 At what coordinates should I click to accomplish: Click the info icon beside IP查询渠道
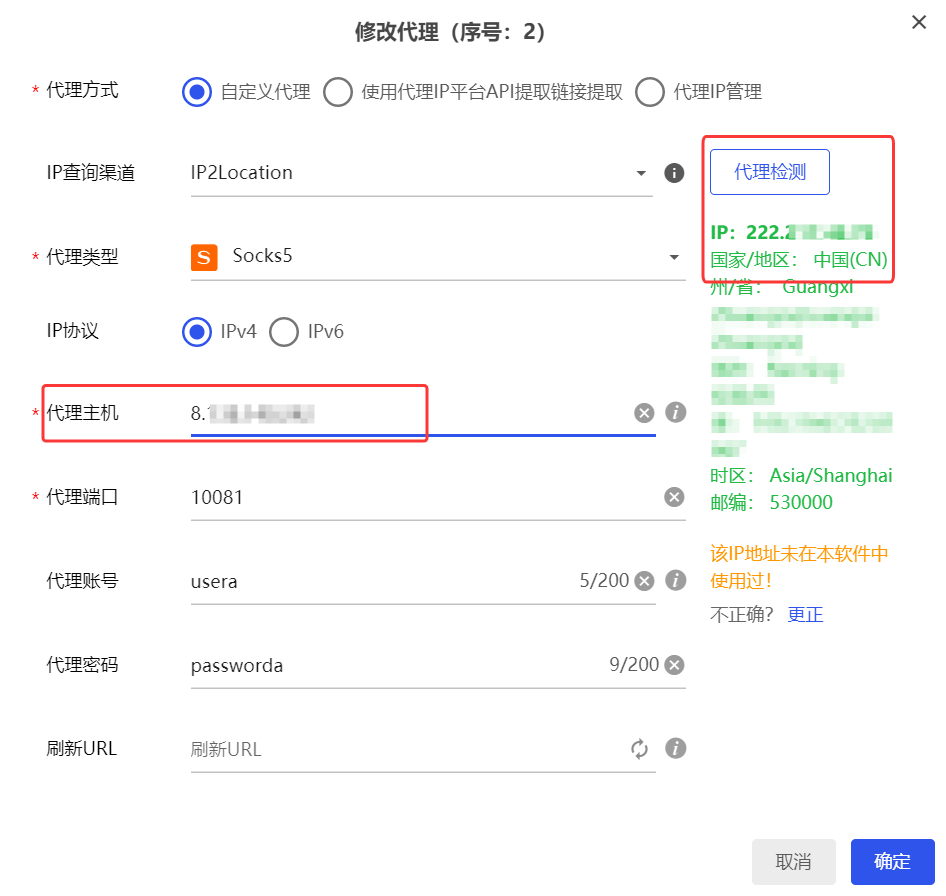pos(675,173)
